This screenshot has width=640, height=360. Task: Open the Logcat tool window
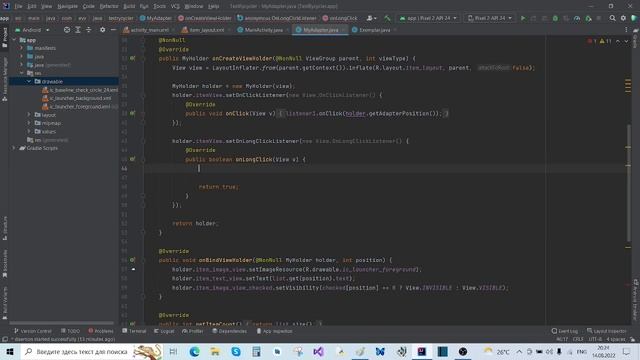pyautogui.click(x=164, y=331)
